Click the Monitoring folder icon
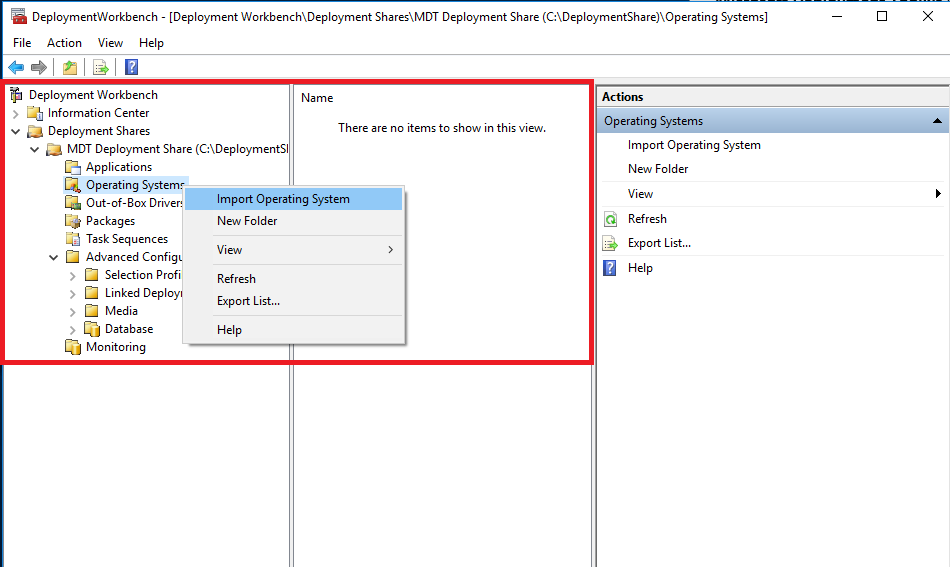The height and width of the screenshot is (567, 950). pyautogui.click(x=73, y=347)
